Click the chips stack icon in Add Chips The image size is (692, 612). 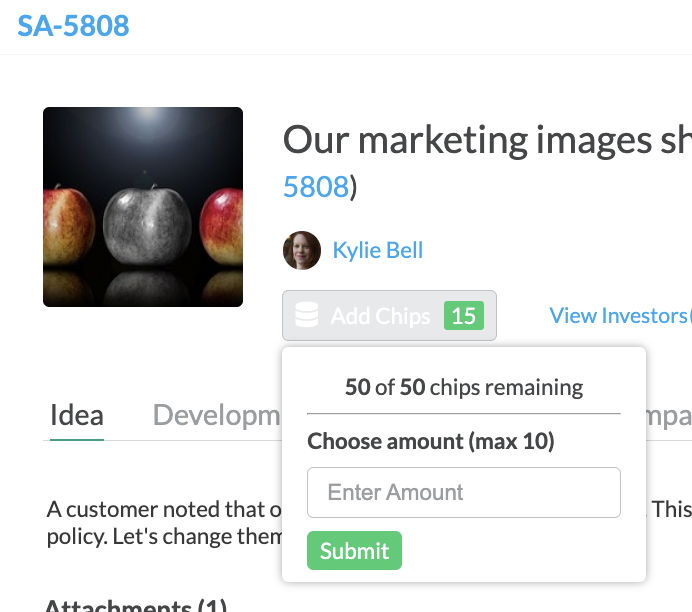[x=306, y=315]
